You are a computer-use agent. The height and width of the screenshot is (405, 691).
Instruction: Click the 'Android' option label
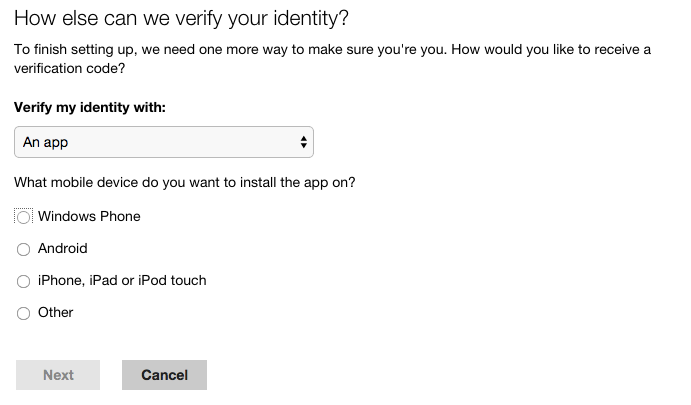coord(63,248)
